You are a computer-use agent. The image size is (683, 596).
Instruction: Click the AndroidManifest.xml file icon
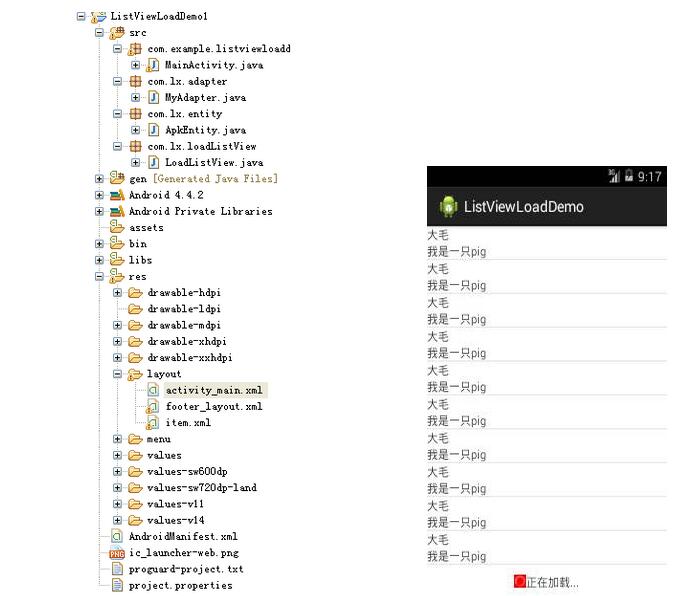click(117, 536)
